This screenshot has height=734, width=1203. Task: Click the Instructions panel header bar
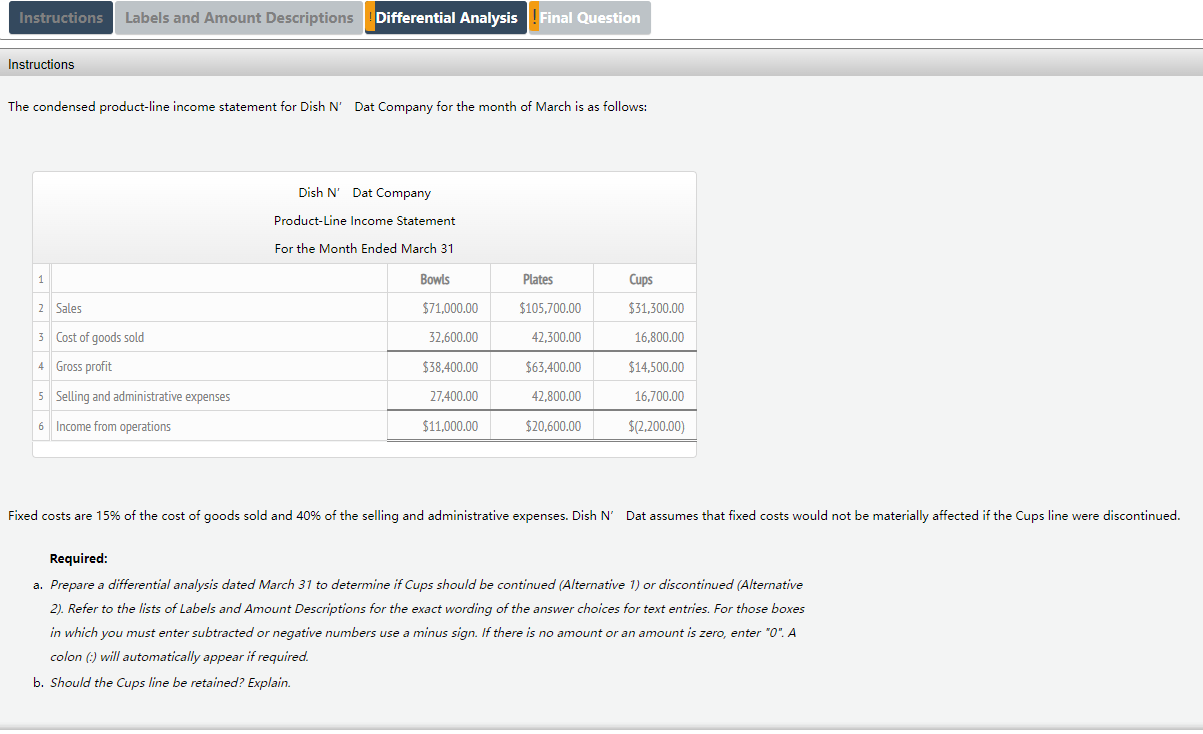(x=600, y=63)
